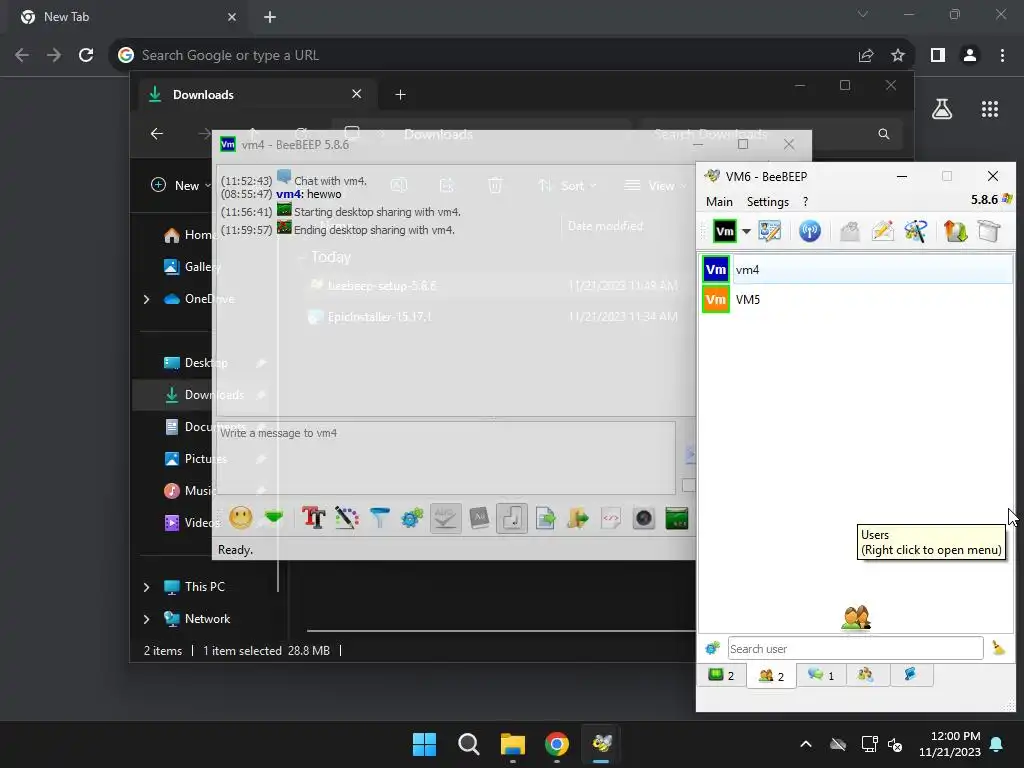Click the white box share icon
The image size is (1024, 768).
989,231
